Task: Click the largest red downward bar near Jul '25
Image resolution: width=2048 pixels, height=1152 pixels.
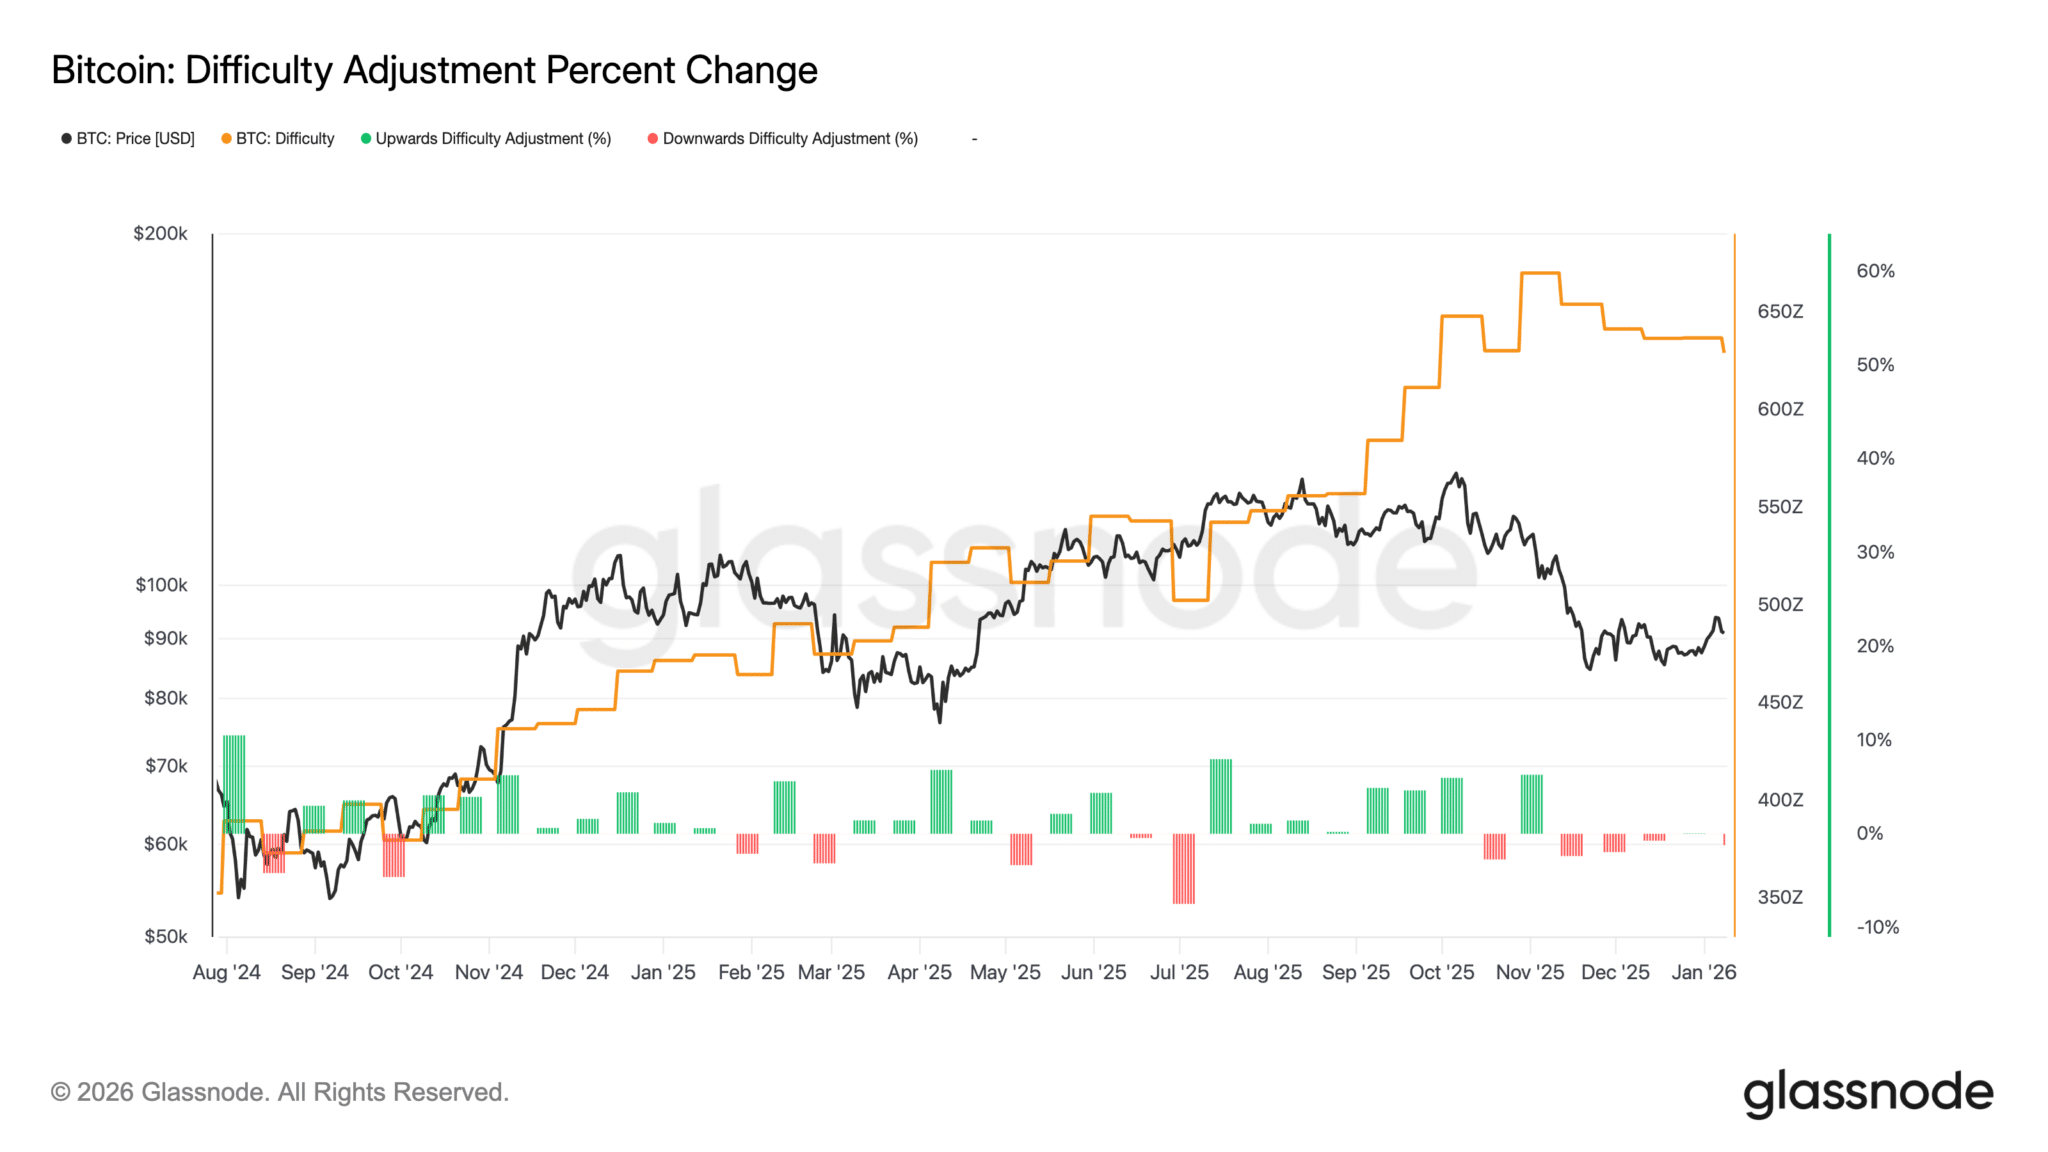Action: point(1184,868)
